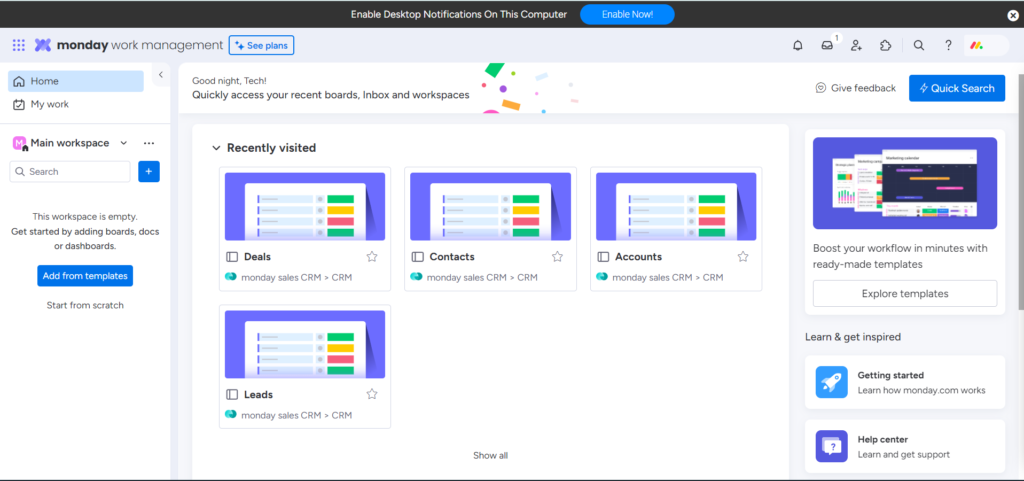
Task: Open the product switcher grid icon
Action: 19,45
